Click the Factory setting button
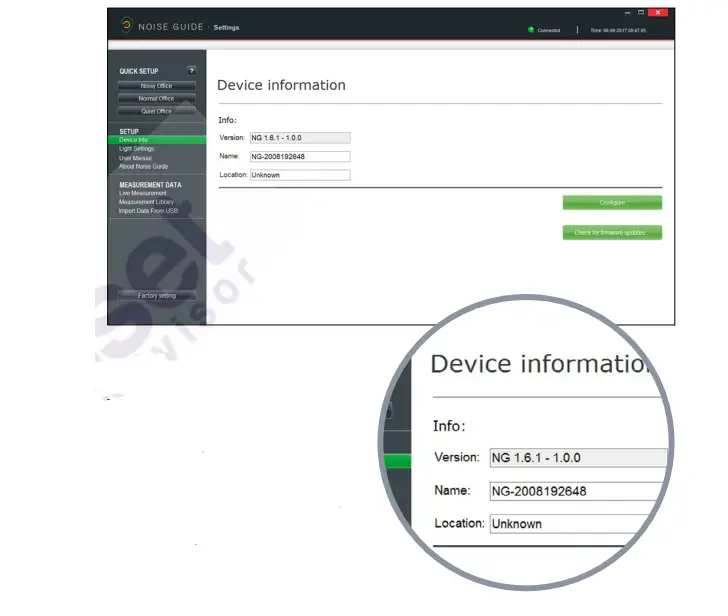Viewport: 728px width, 616px height. 157,295
